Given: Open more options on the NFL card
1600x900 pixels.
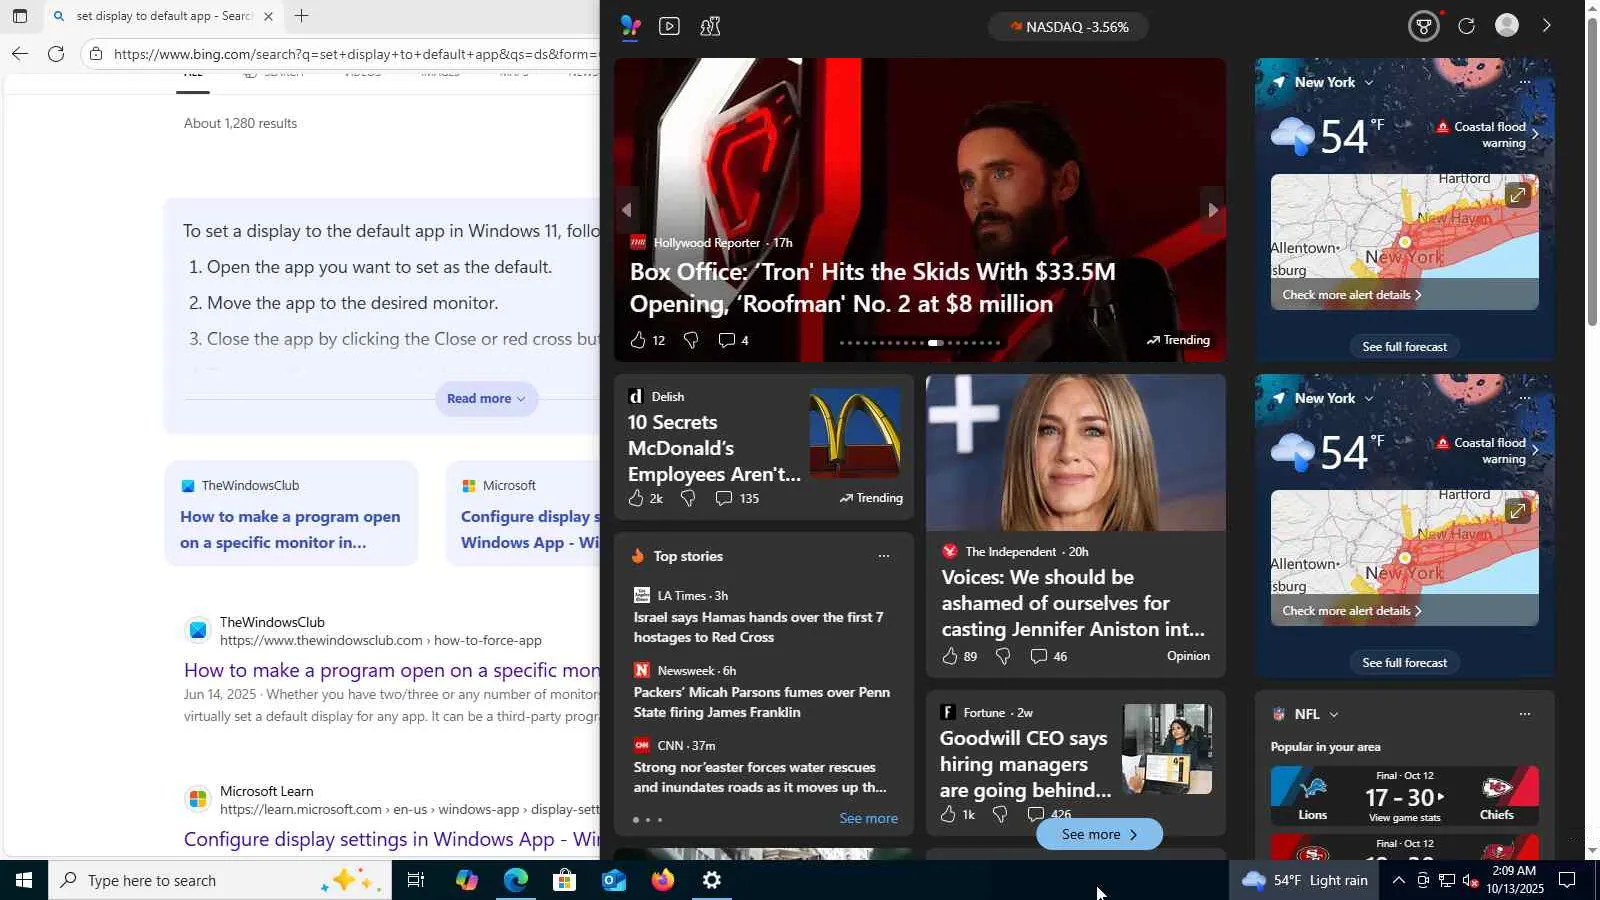Looking at the screenshot, I should [x=1524, y=714].
